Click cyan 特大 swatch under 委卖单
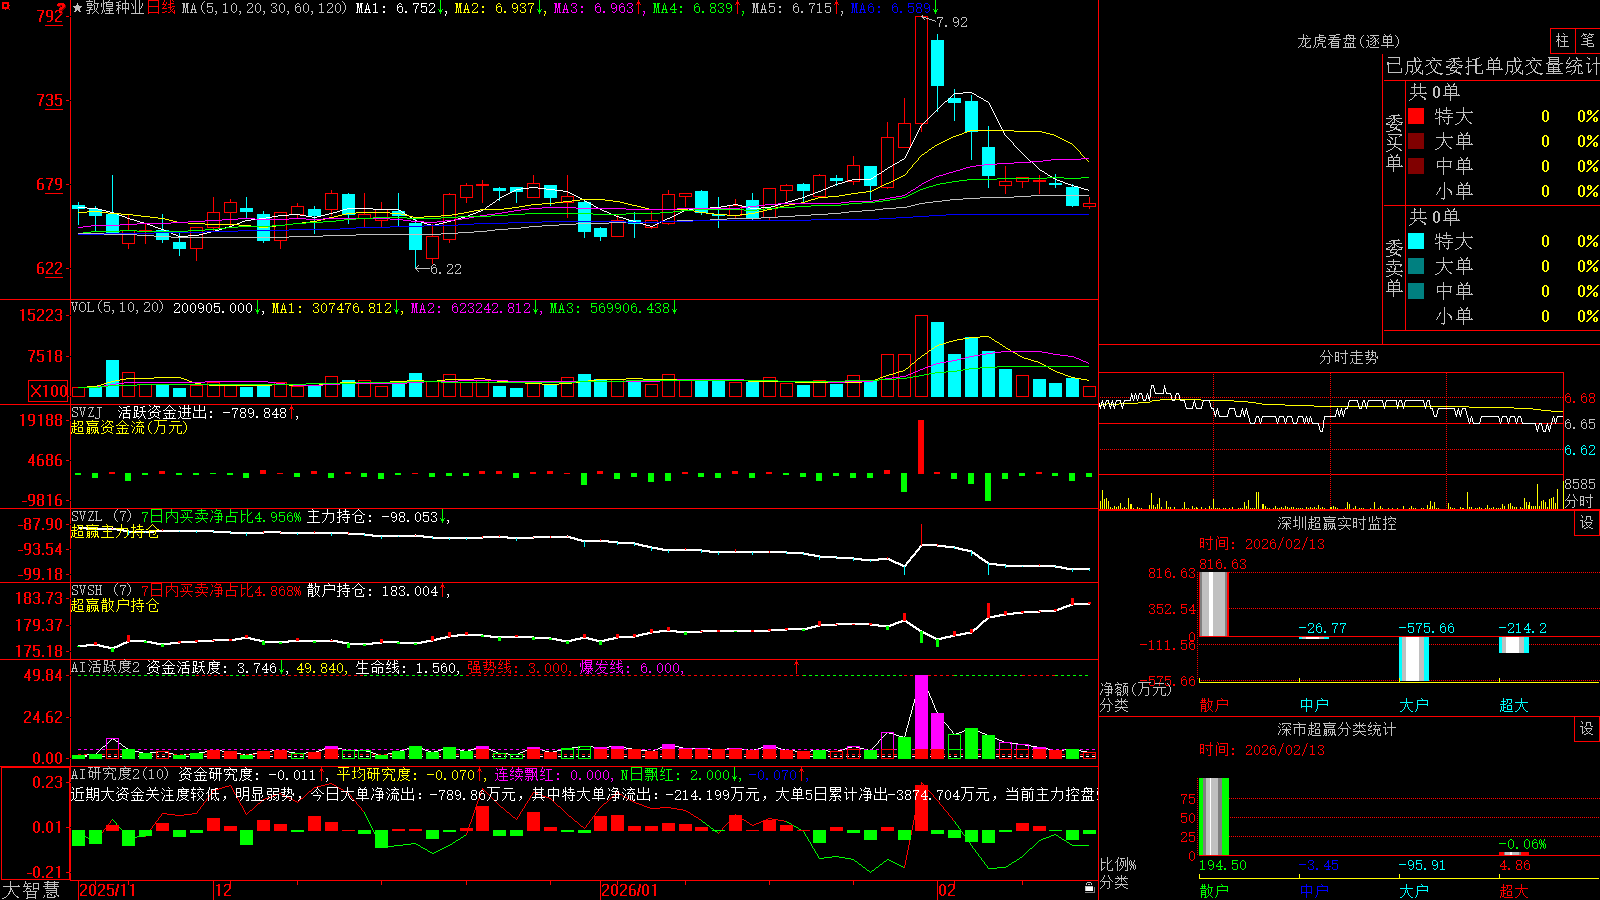The width and height of the screenshot is (1600, 900). [x=1416, y=241]
